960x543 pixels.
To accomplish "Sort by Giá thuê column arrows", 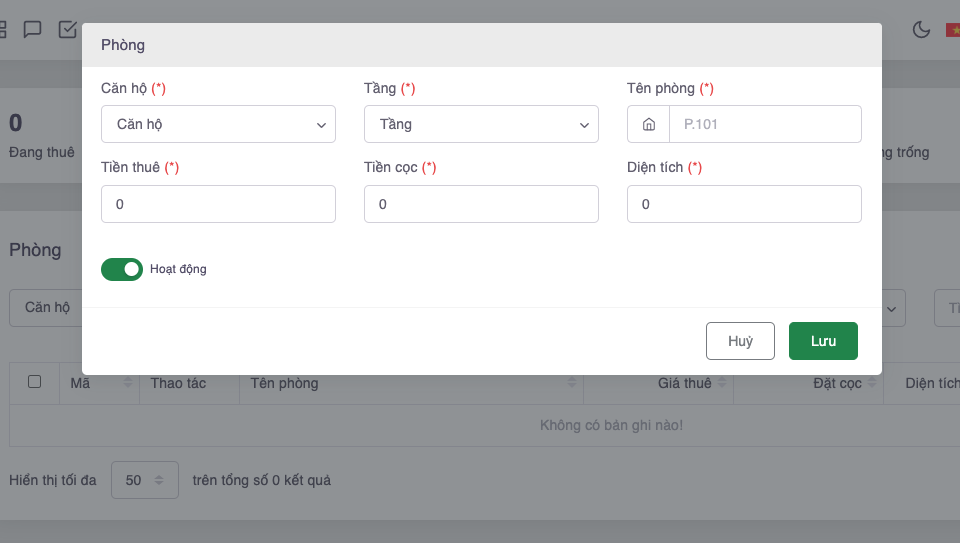I will click(x=722, y=383).
